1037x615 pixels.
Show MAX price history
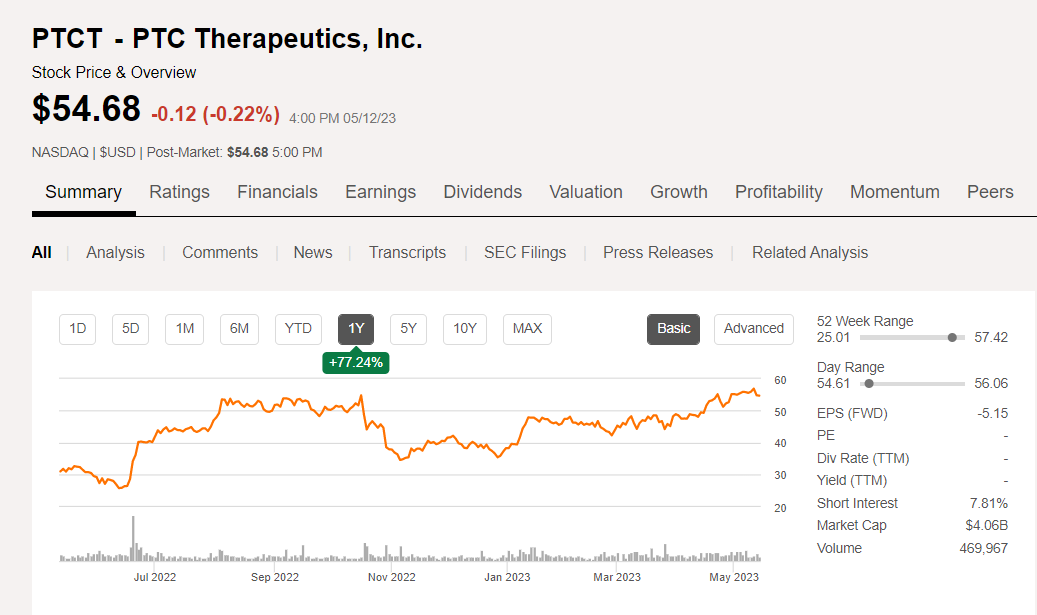527,329
